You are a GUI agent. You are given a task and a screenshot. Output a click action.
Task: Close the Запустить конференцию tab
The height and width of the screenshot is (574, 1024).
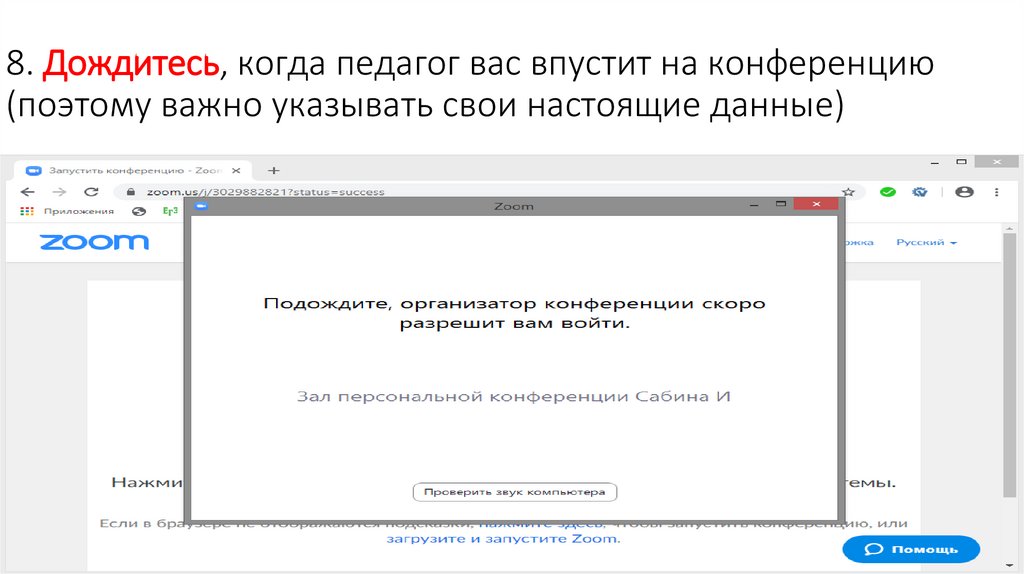click(x=236, y=170)
